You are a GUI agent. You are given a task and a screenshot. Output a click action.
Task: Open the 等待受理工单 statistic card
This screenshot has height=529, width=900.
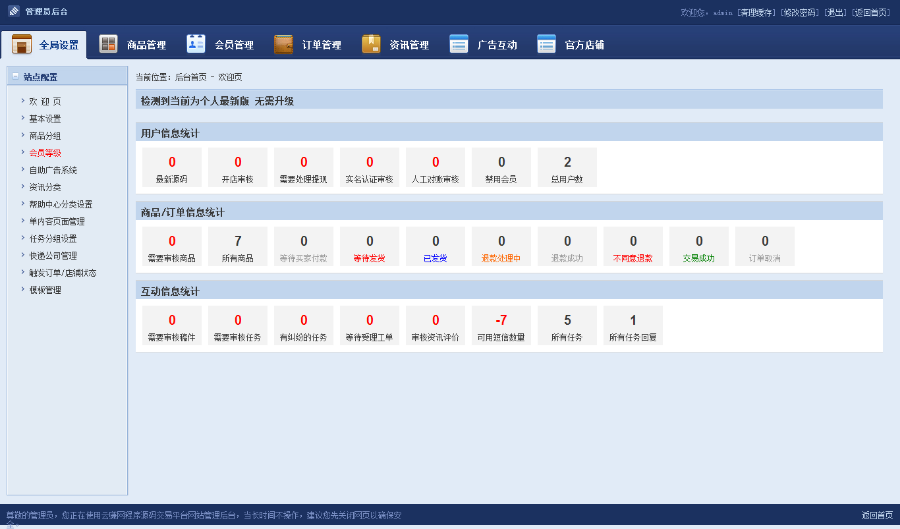tap(370, 325)
